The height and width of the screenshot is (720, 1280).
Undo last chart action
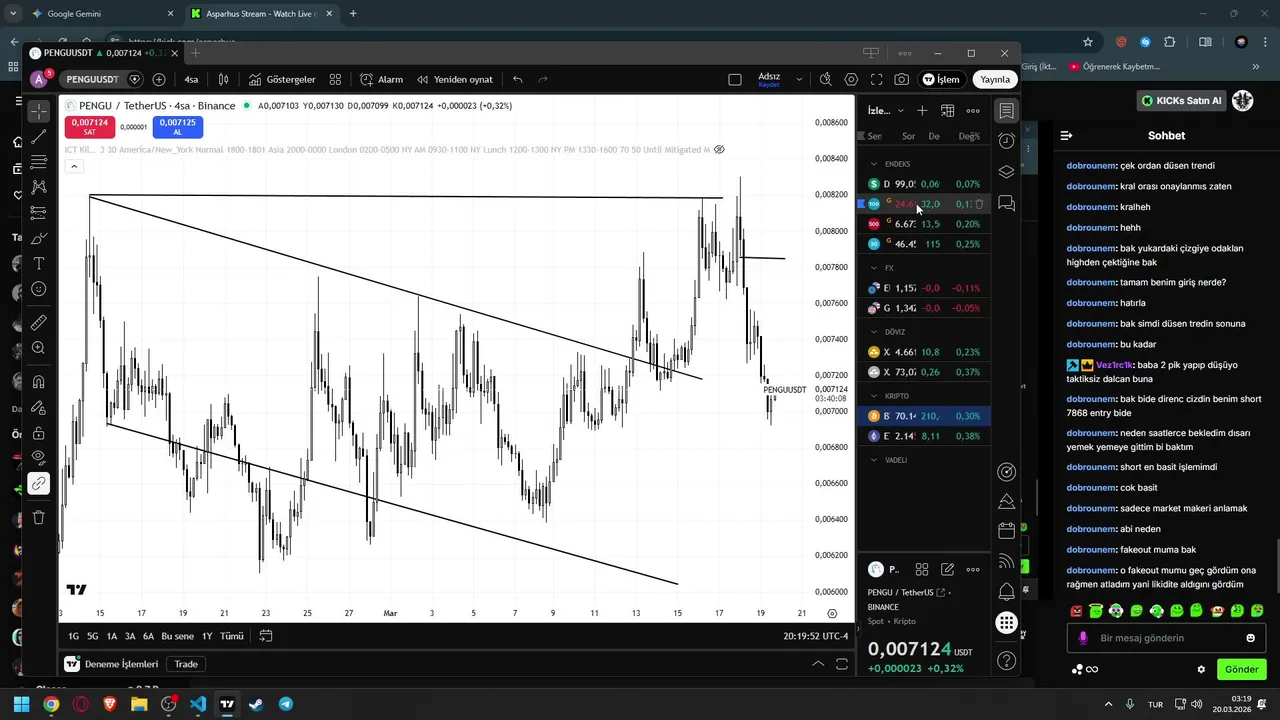(517, 79)
